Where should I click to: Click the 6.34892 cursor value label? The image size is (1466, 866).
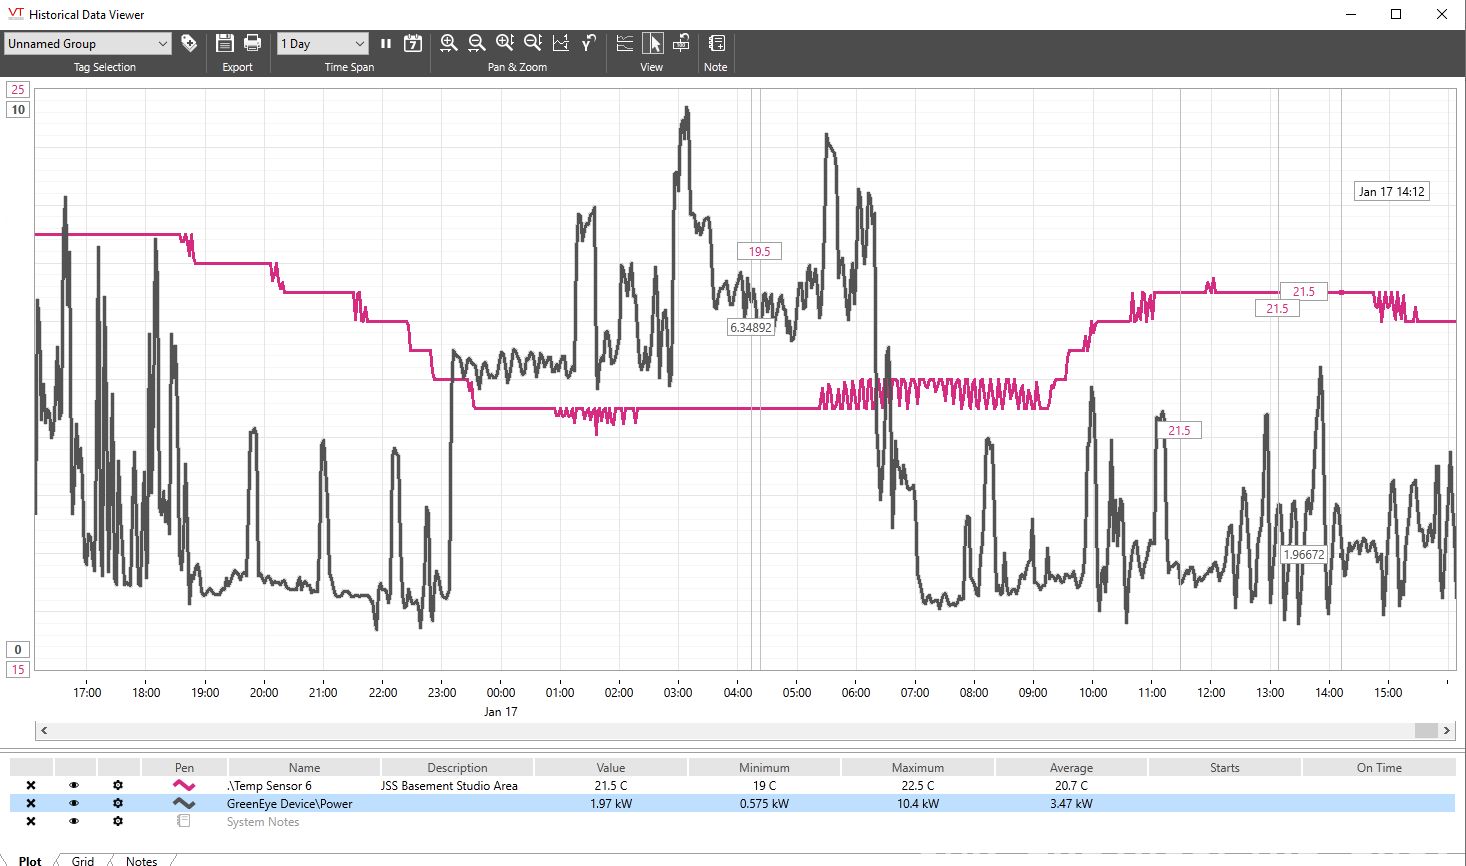click(x=751, y=327)
